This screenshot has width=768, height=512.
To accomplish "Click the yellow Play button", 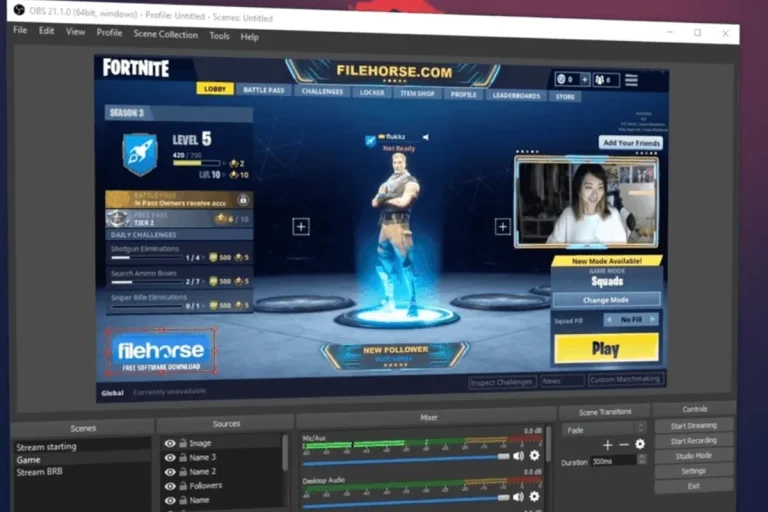I will [606, 348].
